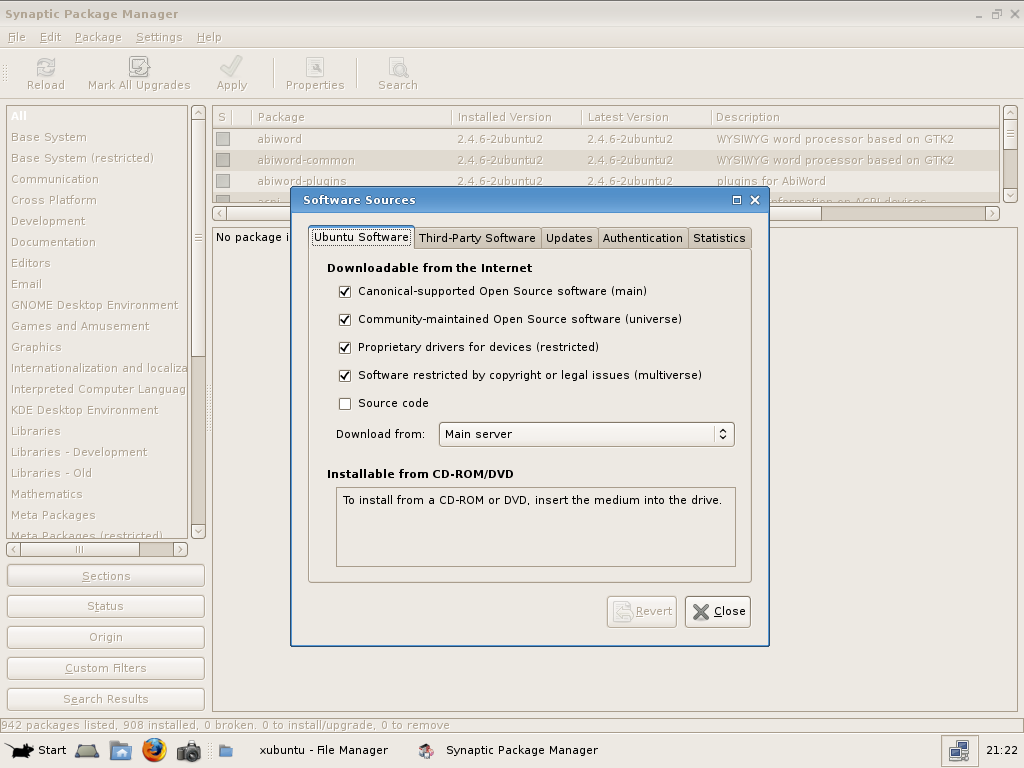Open the Settings menu

tap(159, 37)
